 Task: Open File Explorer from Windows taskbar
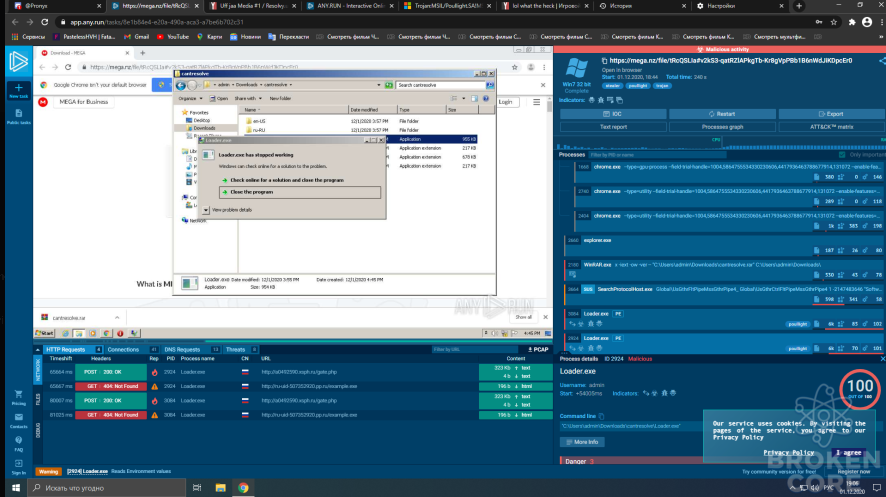[x=220, y=488]
